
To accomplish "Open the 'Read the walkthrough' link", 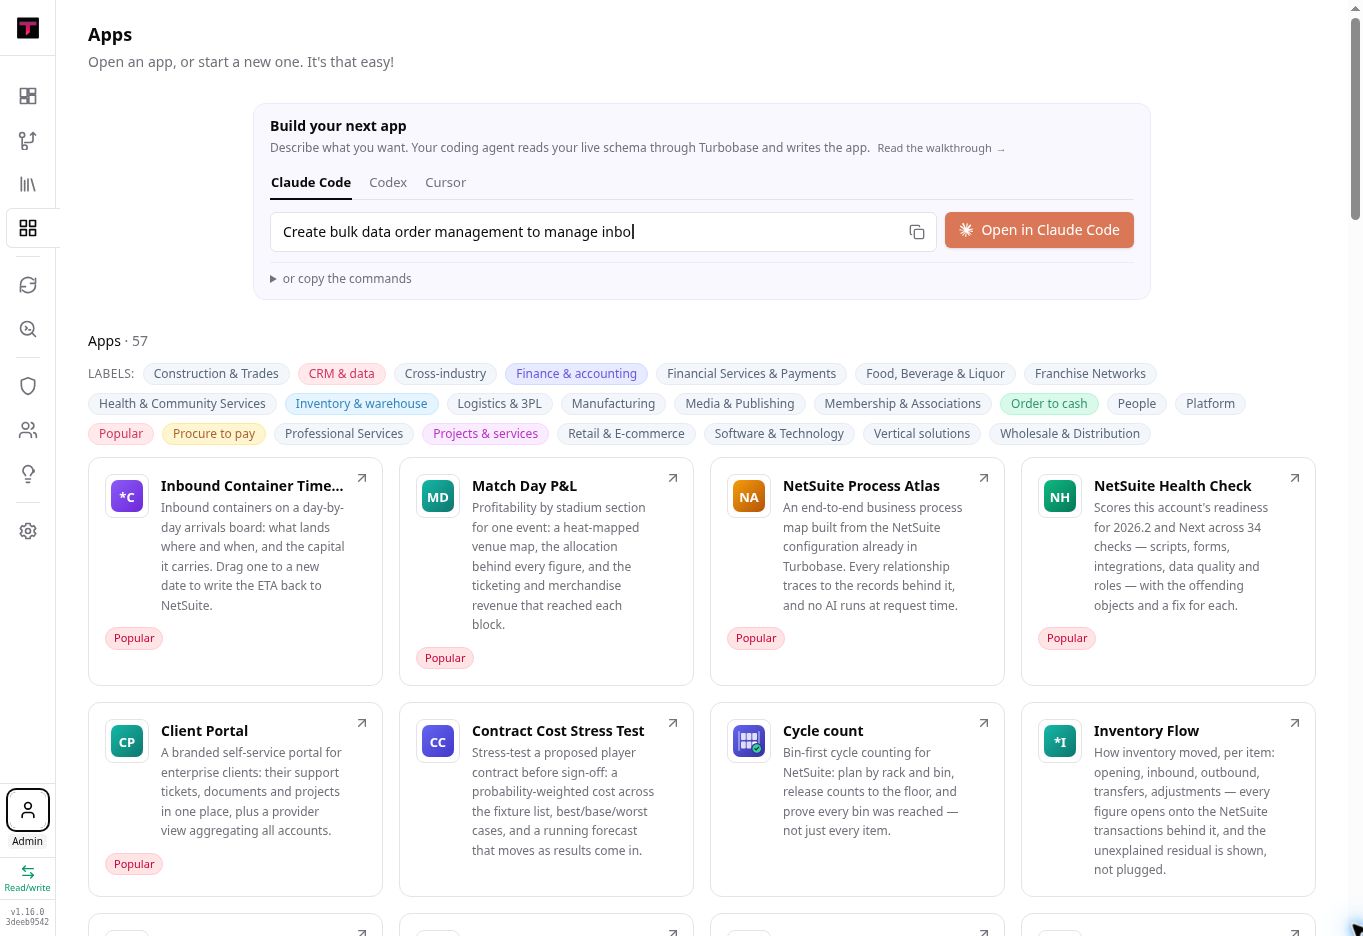I will (x=941, y=148).
